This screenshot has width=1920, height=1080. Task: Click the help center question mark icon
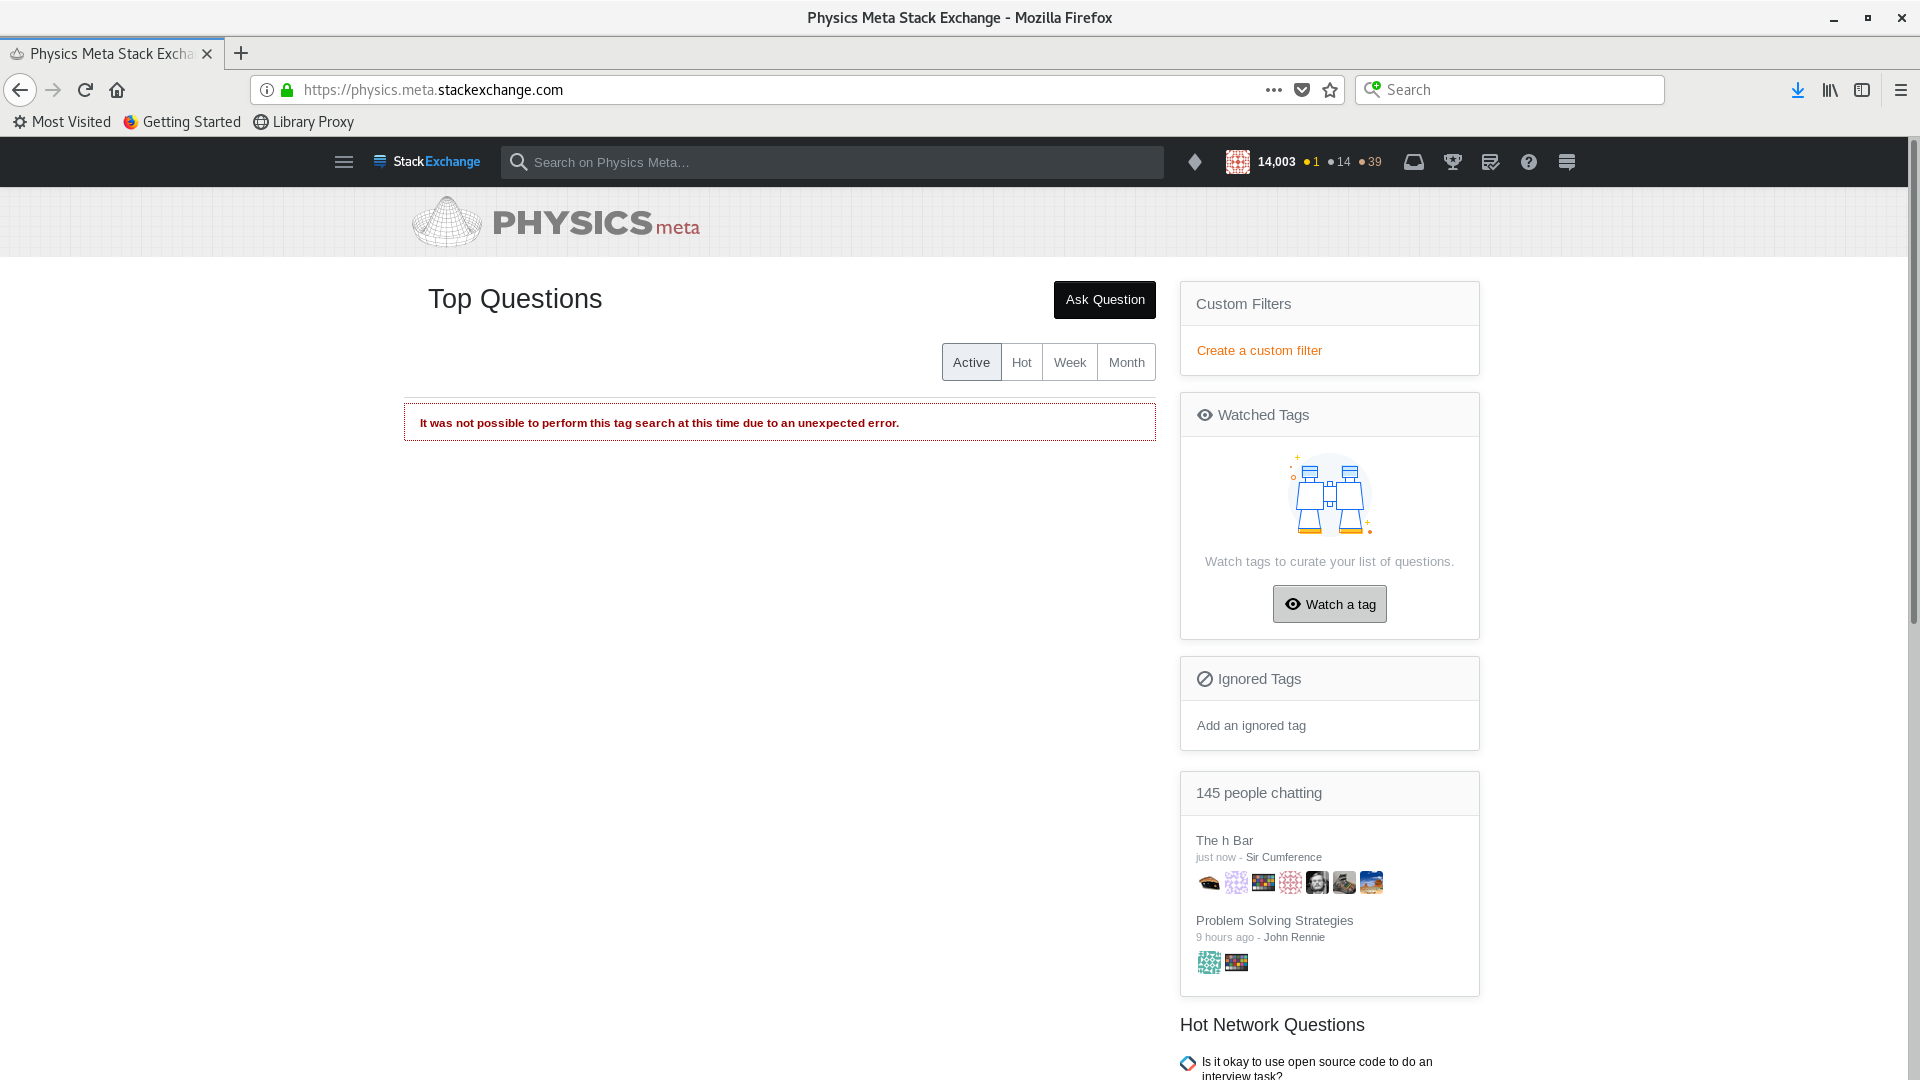(x=1528, y=161)
